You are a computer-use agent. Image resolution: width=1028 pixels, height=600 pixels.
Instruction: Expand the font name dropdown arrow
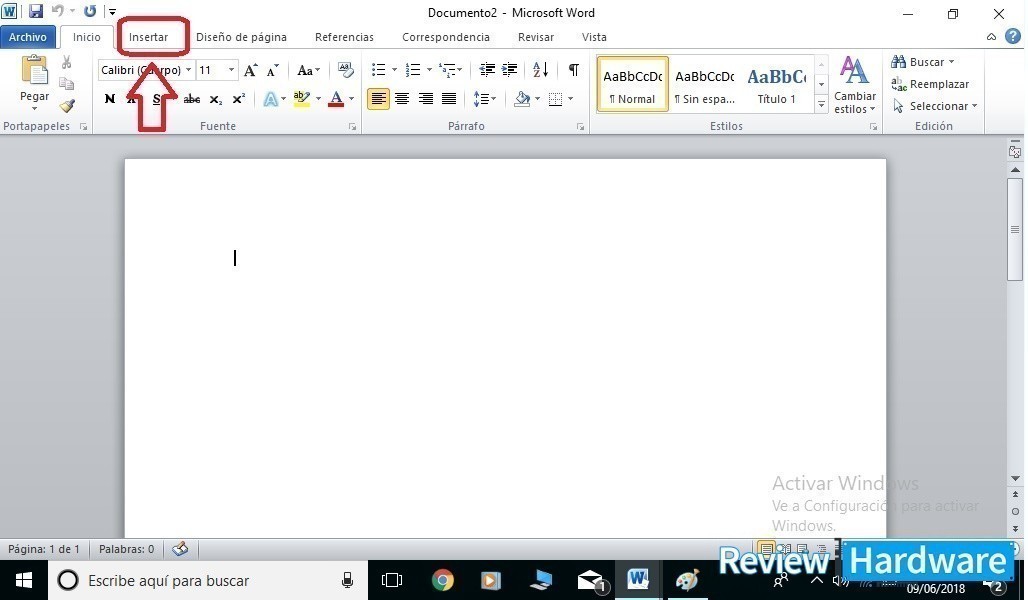pos(188,70)
